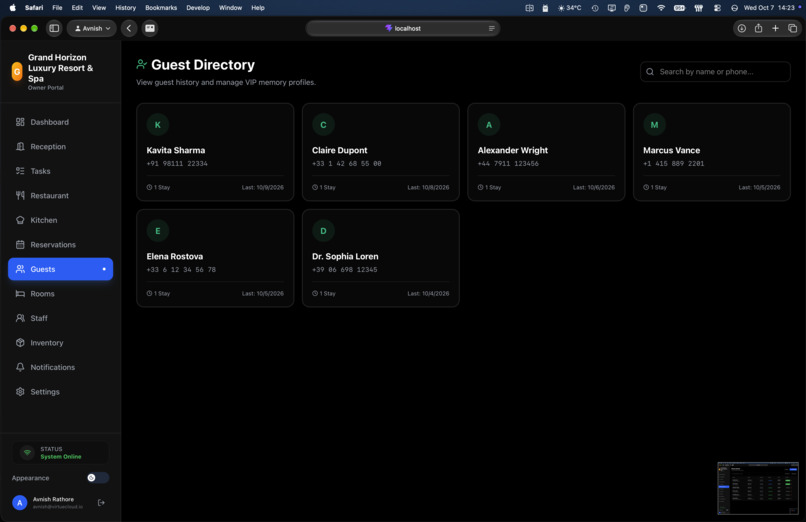Click phone number +44 7911 123456
Screen dimensions: 806x522
[508, 163]
